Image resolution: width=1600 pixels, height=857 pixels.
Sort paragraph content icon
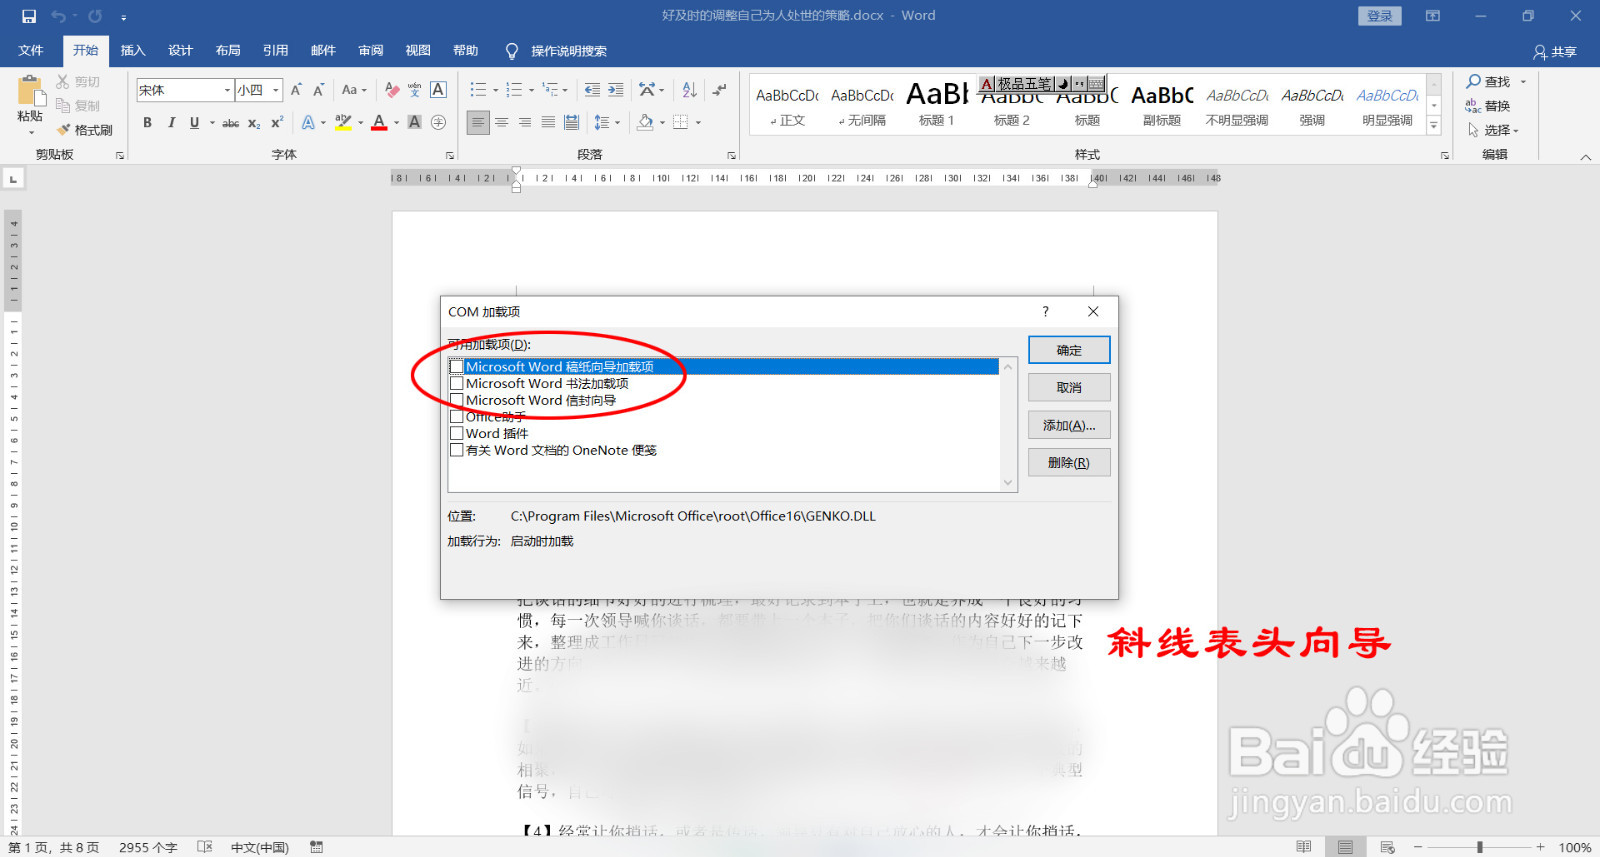point(689,90)
